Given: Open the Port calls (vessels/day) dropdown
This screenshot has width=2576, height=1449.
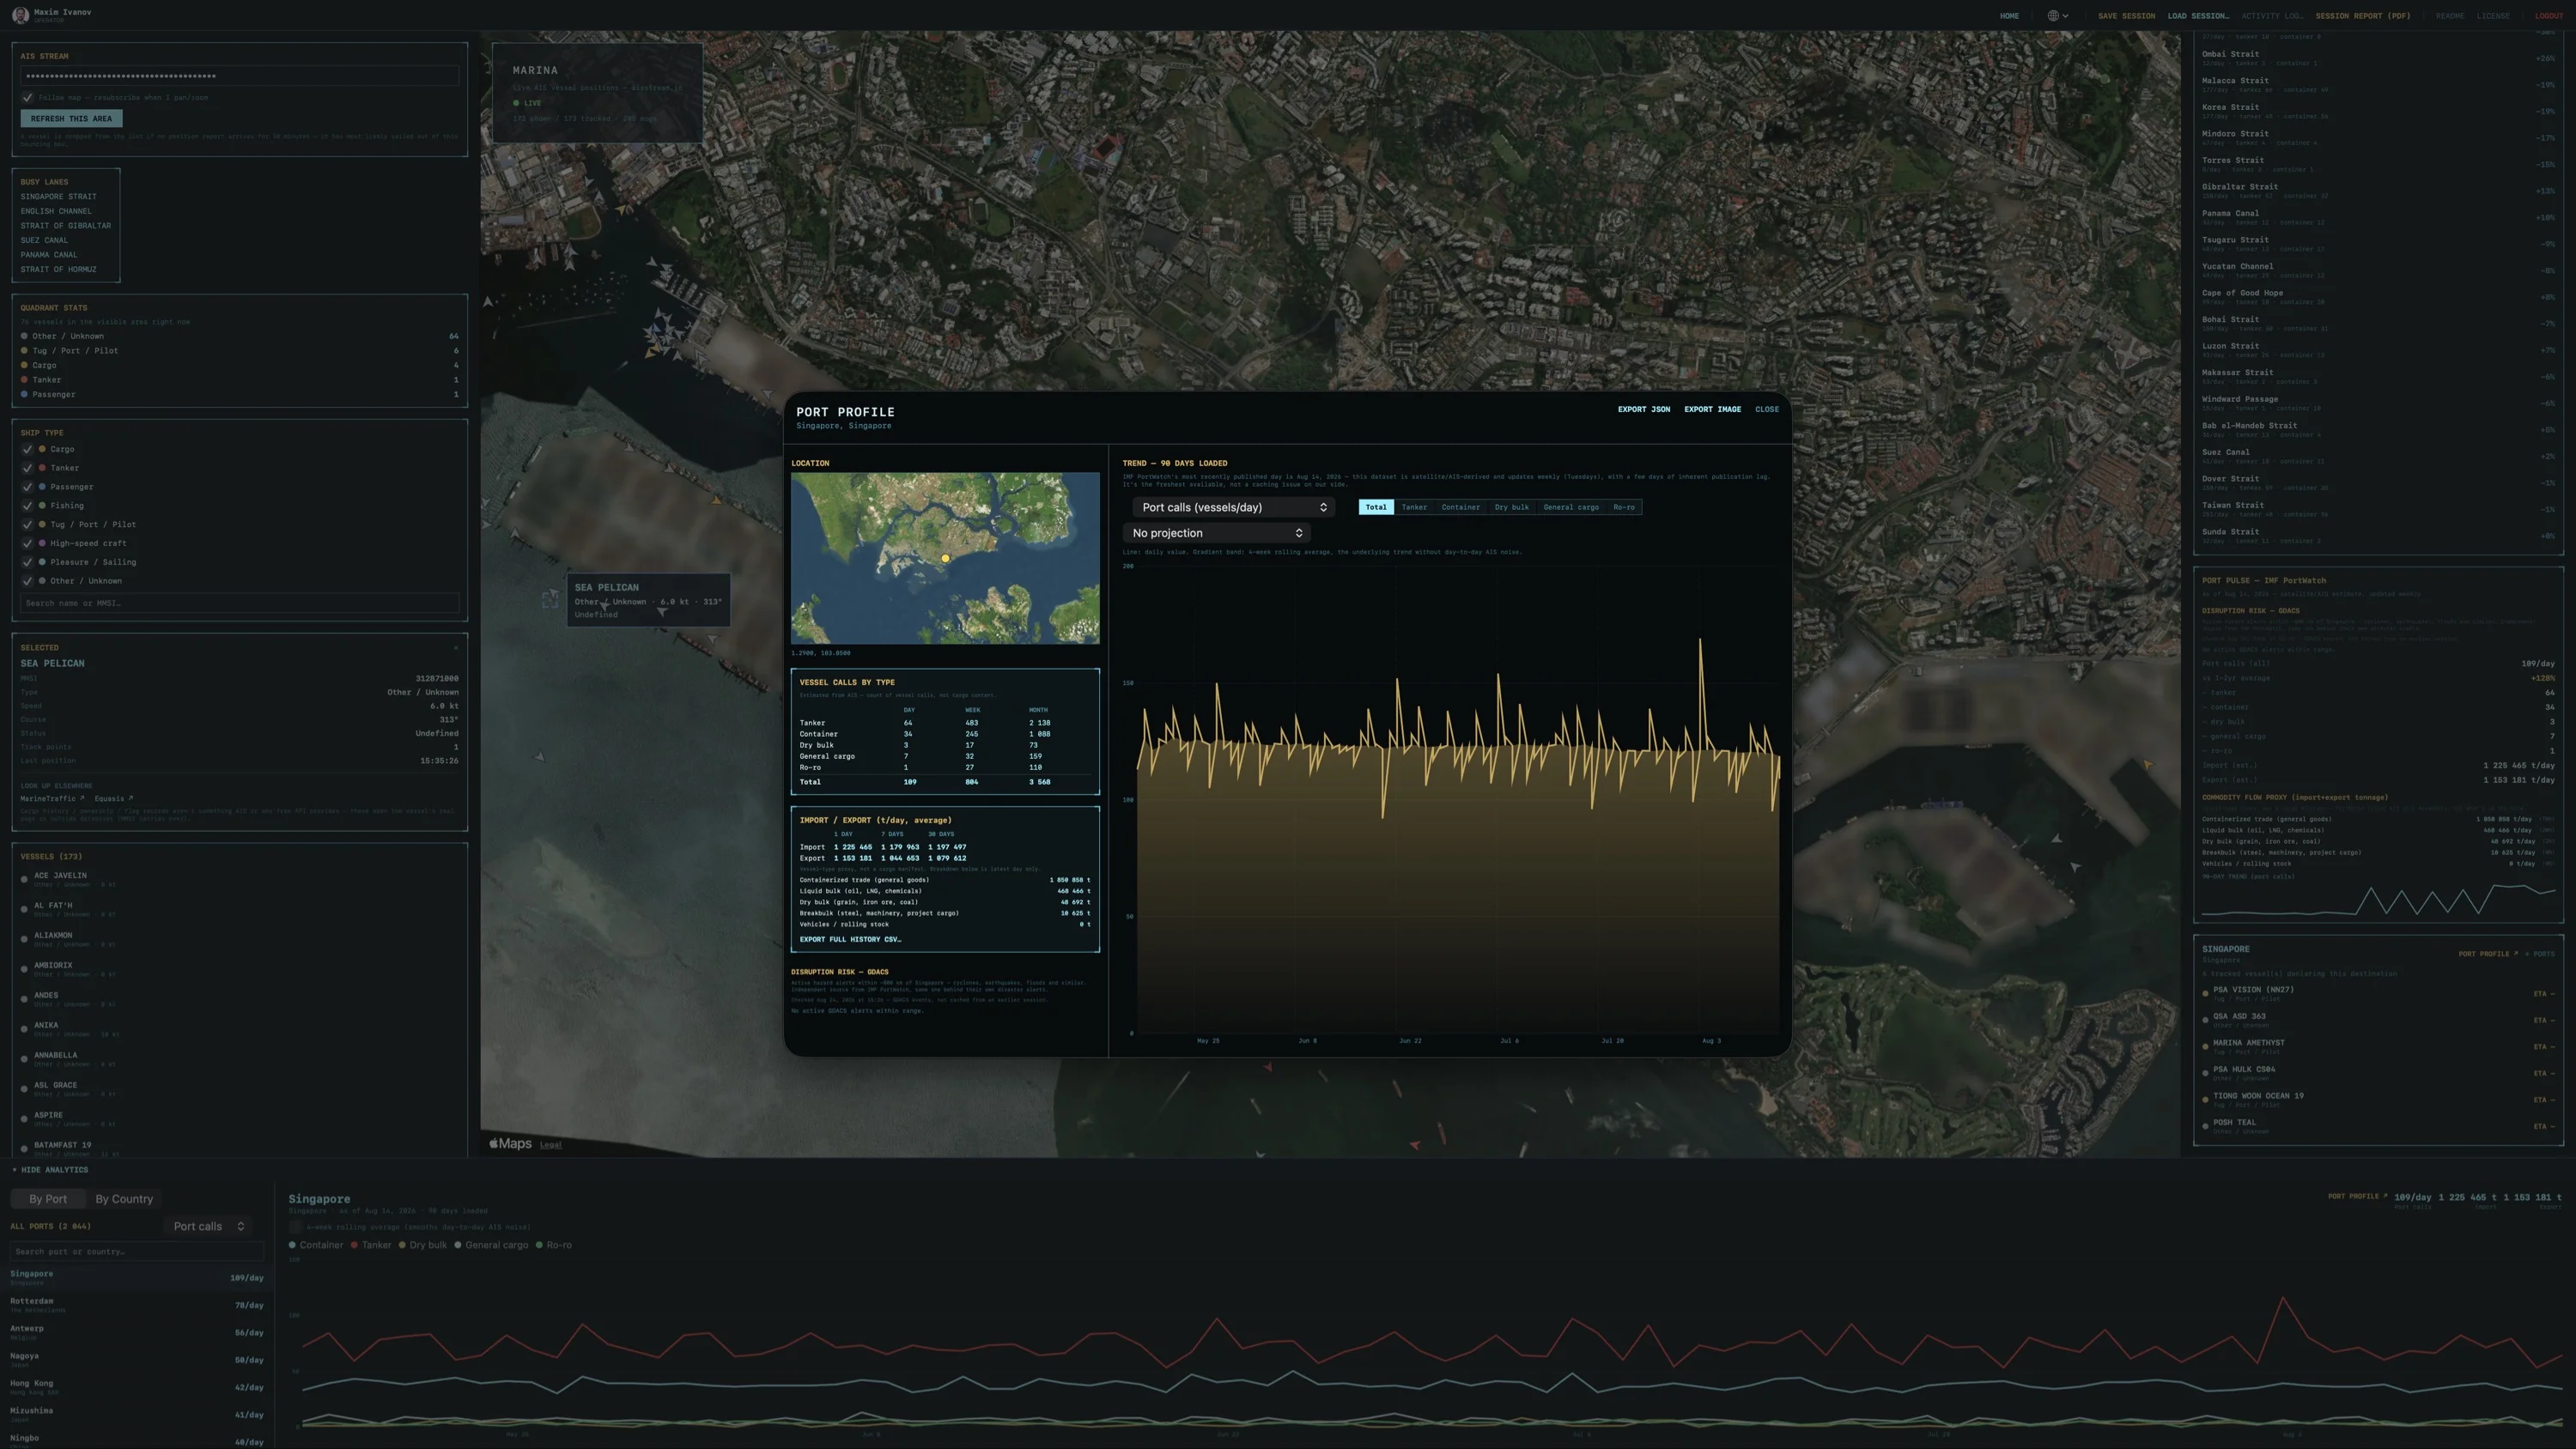Looking at the screenshot, I should [x=1234, y=507].
